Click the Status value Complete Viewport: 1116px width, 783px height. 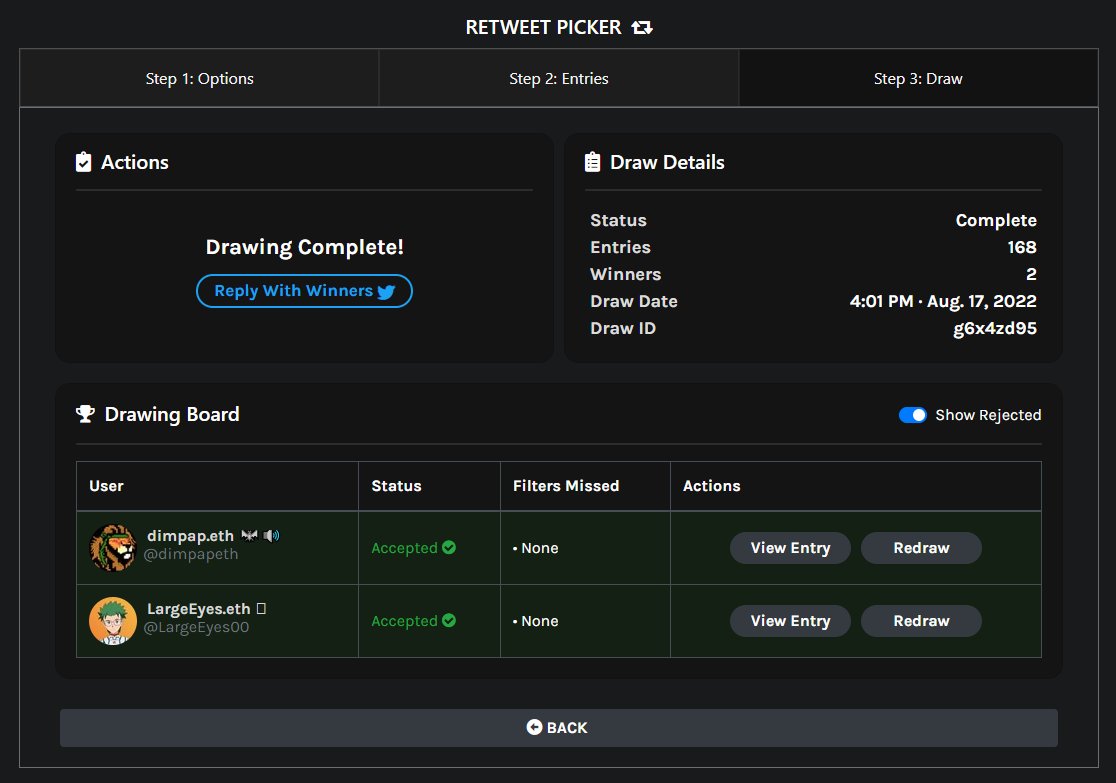(996, 221)
